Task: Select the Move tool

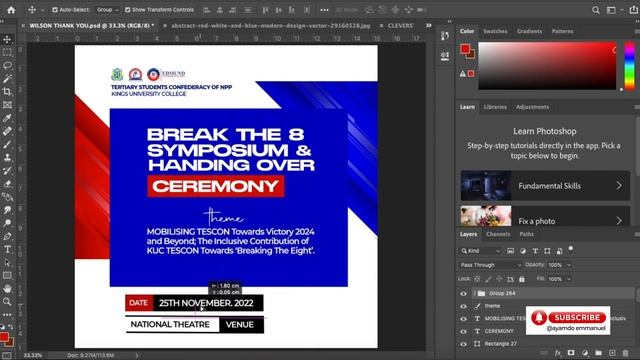Action: (7, 39)
